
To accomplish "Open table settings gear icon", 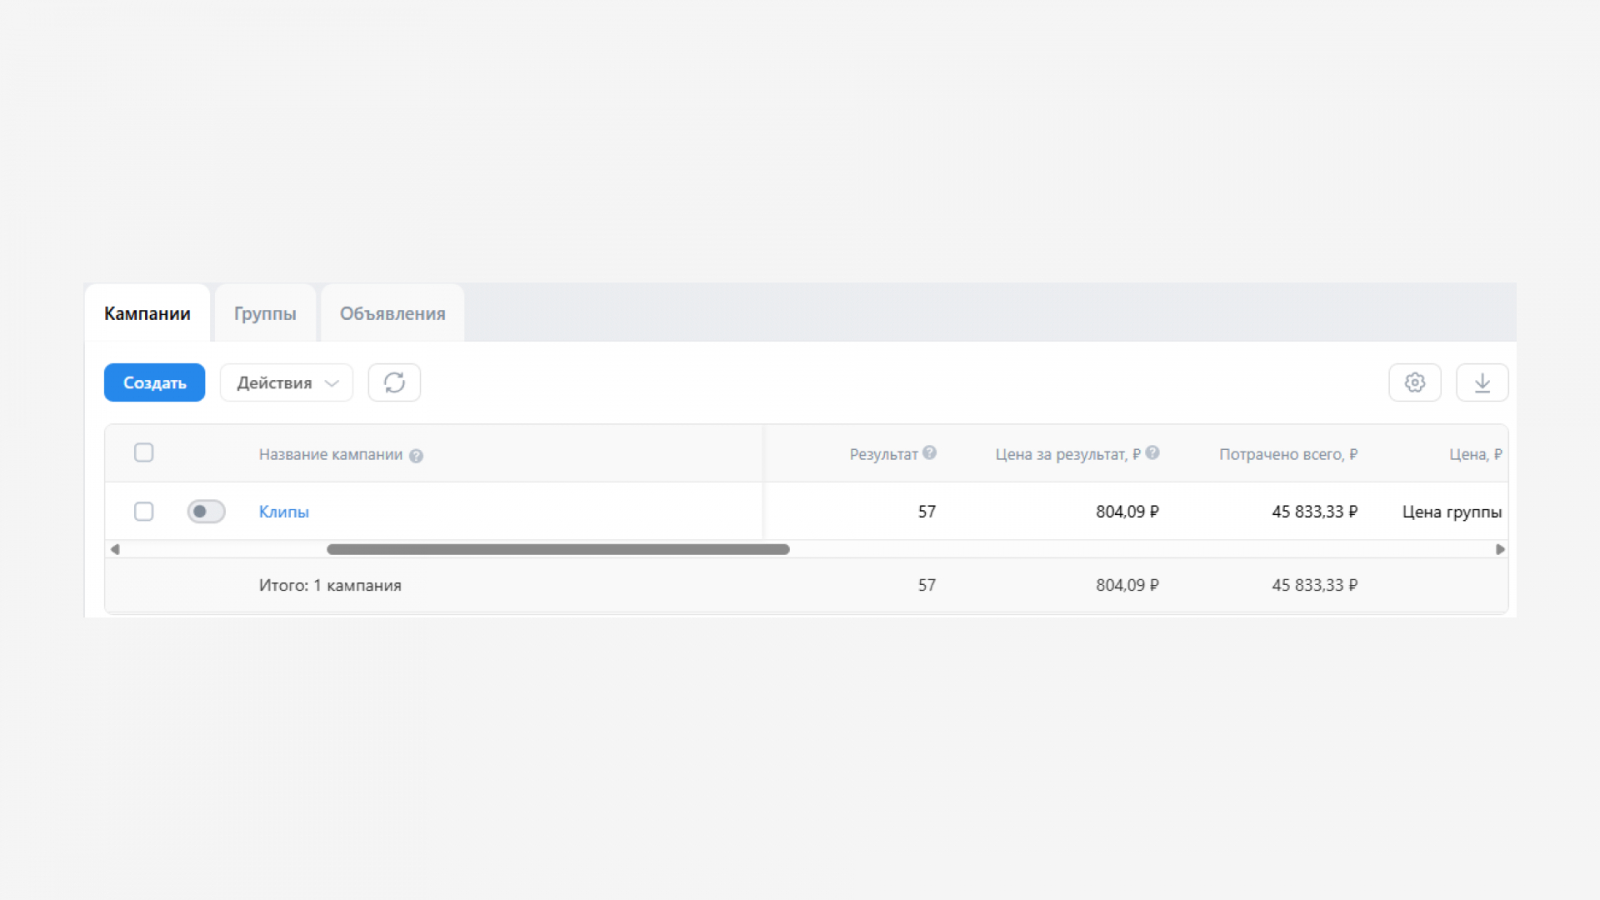I will 1414,383.
